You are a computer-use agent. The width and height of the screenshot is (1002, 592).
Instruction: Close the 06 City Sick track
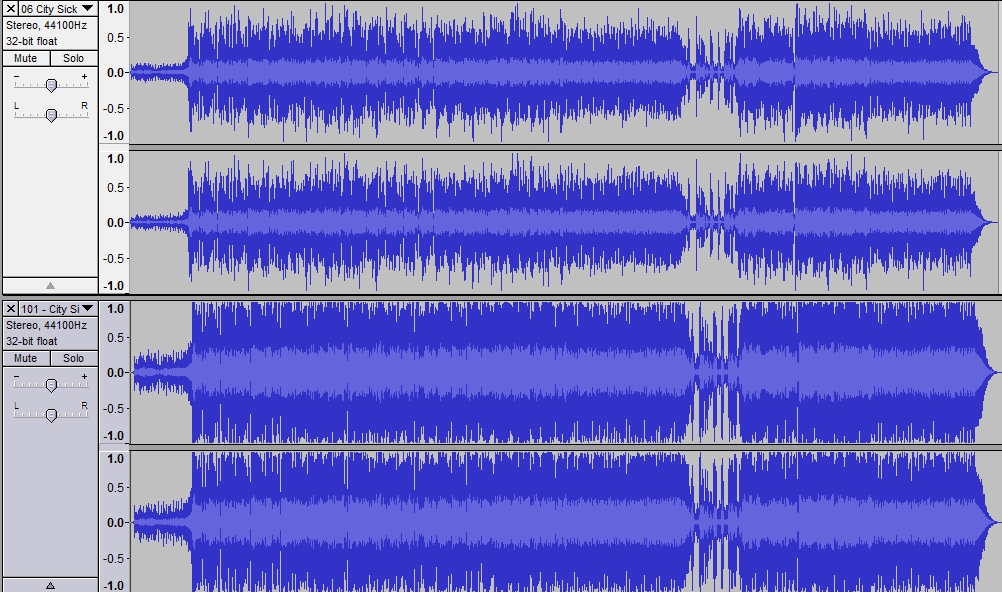[x=11, y=9]
